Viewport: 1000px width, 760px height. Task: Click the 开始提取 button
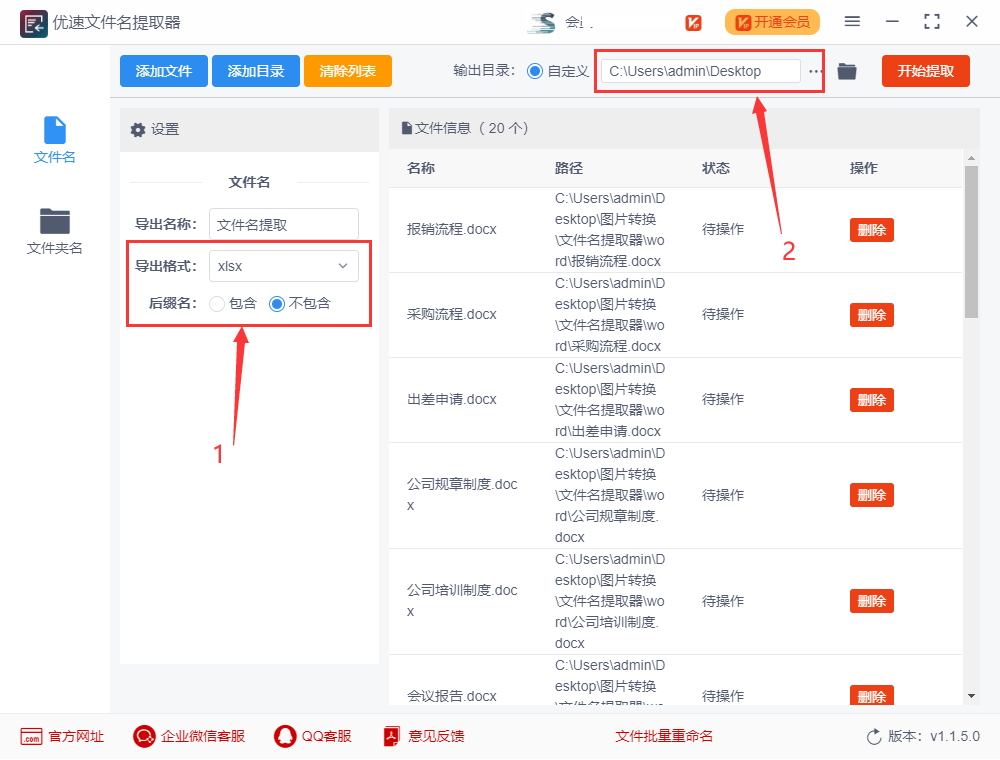pos(925,71)
